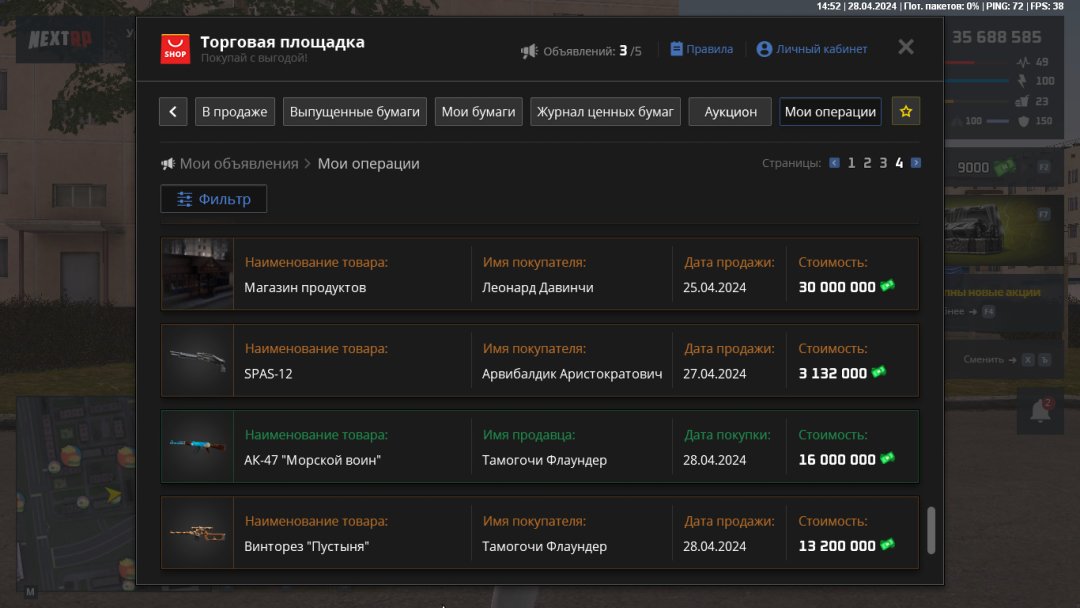1080x608 pixels.
Task: Click the yellow star favorites button
Action: tap(906, 112)
